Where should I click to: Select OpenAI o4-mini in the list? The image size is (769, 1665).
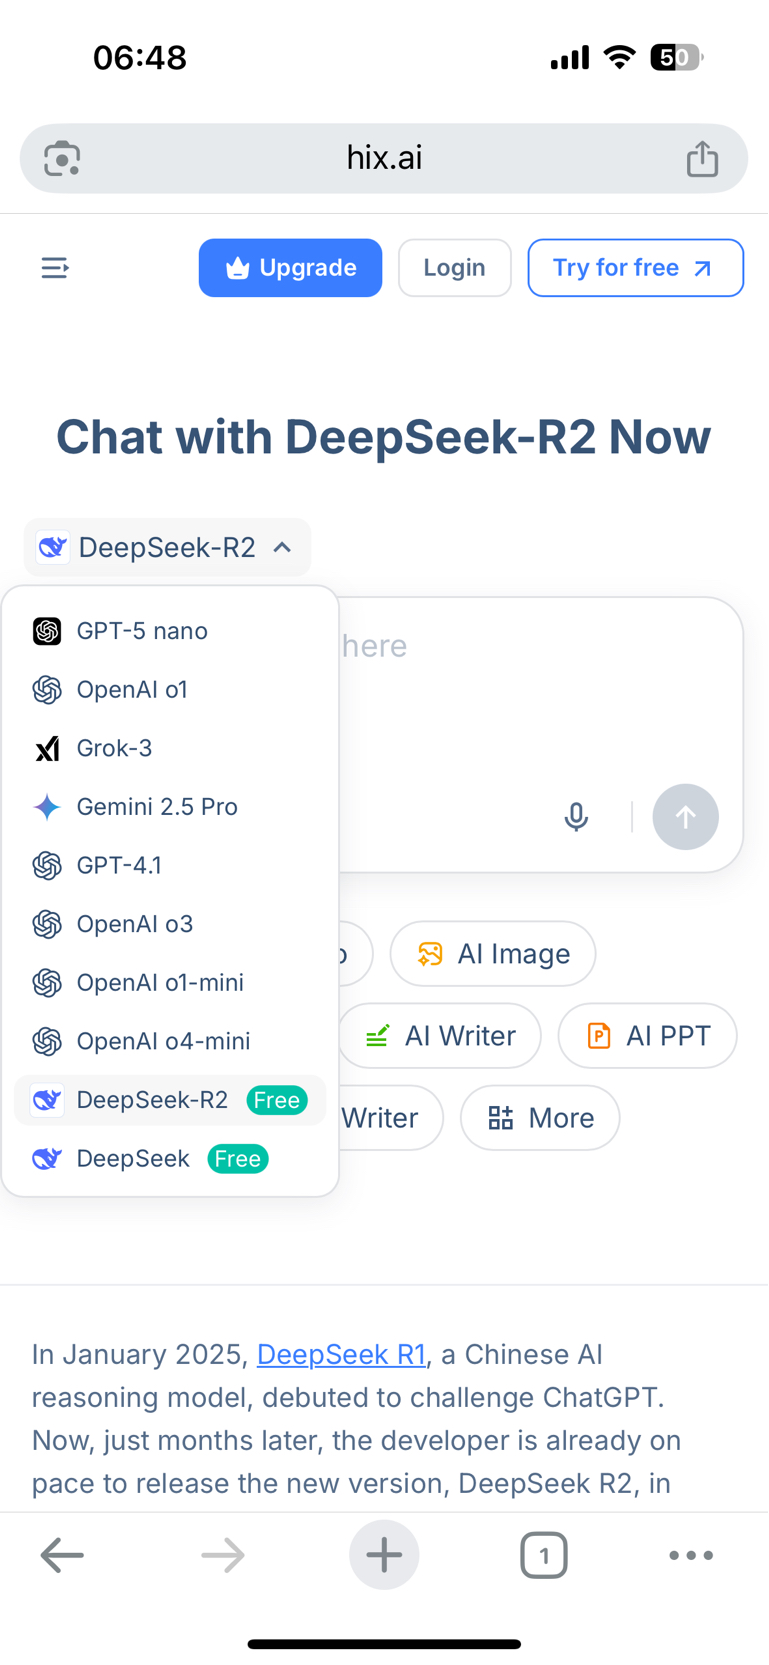point(163,1041)
